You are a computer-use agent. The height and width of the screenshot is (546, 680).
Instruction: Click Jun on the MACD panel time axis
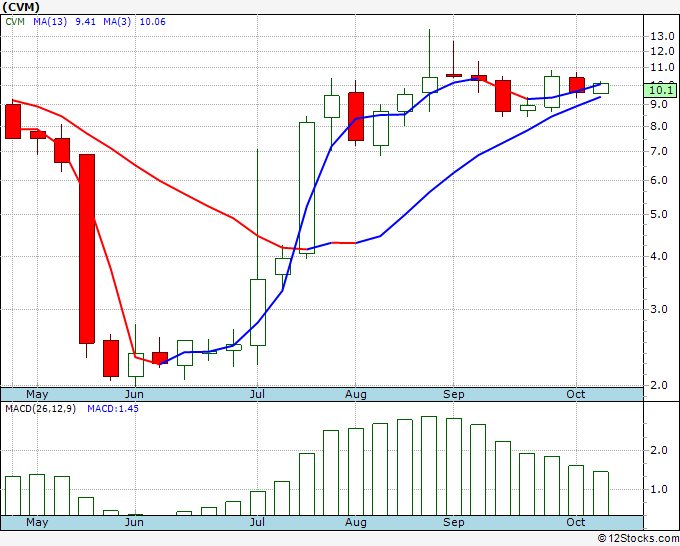click(134, 522)
